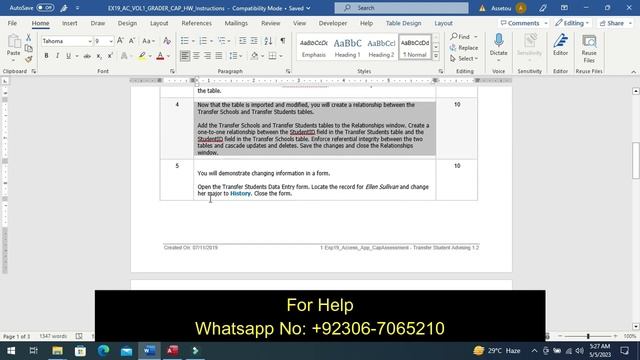Collapse the ribbon with the chevron

coord(633,72)
